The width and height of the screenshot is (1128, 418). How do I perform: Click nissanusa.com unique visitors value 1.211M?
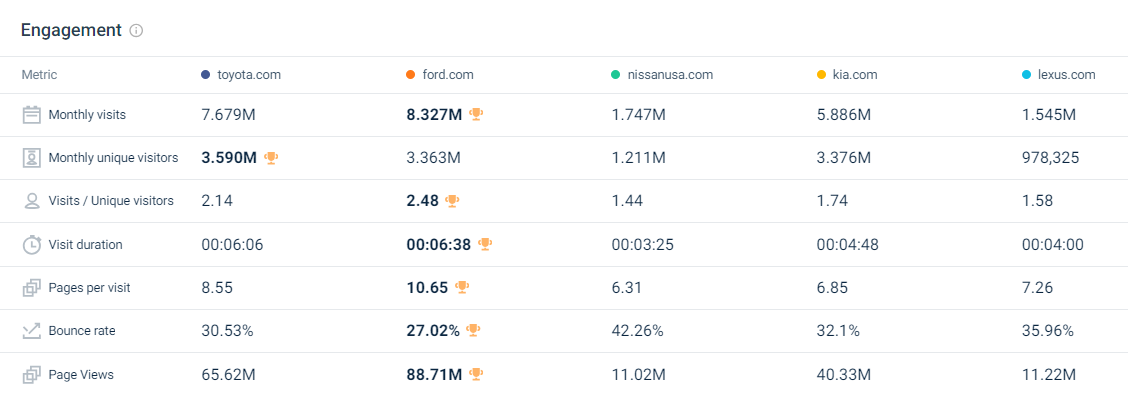coord(638,158)
